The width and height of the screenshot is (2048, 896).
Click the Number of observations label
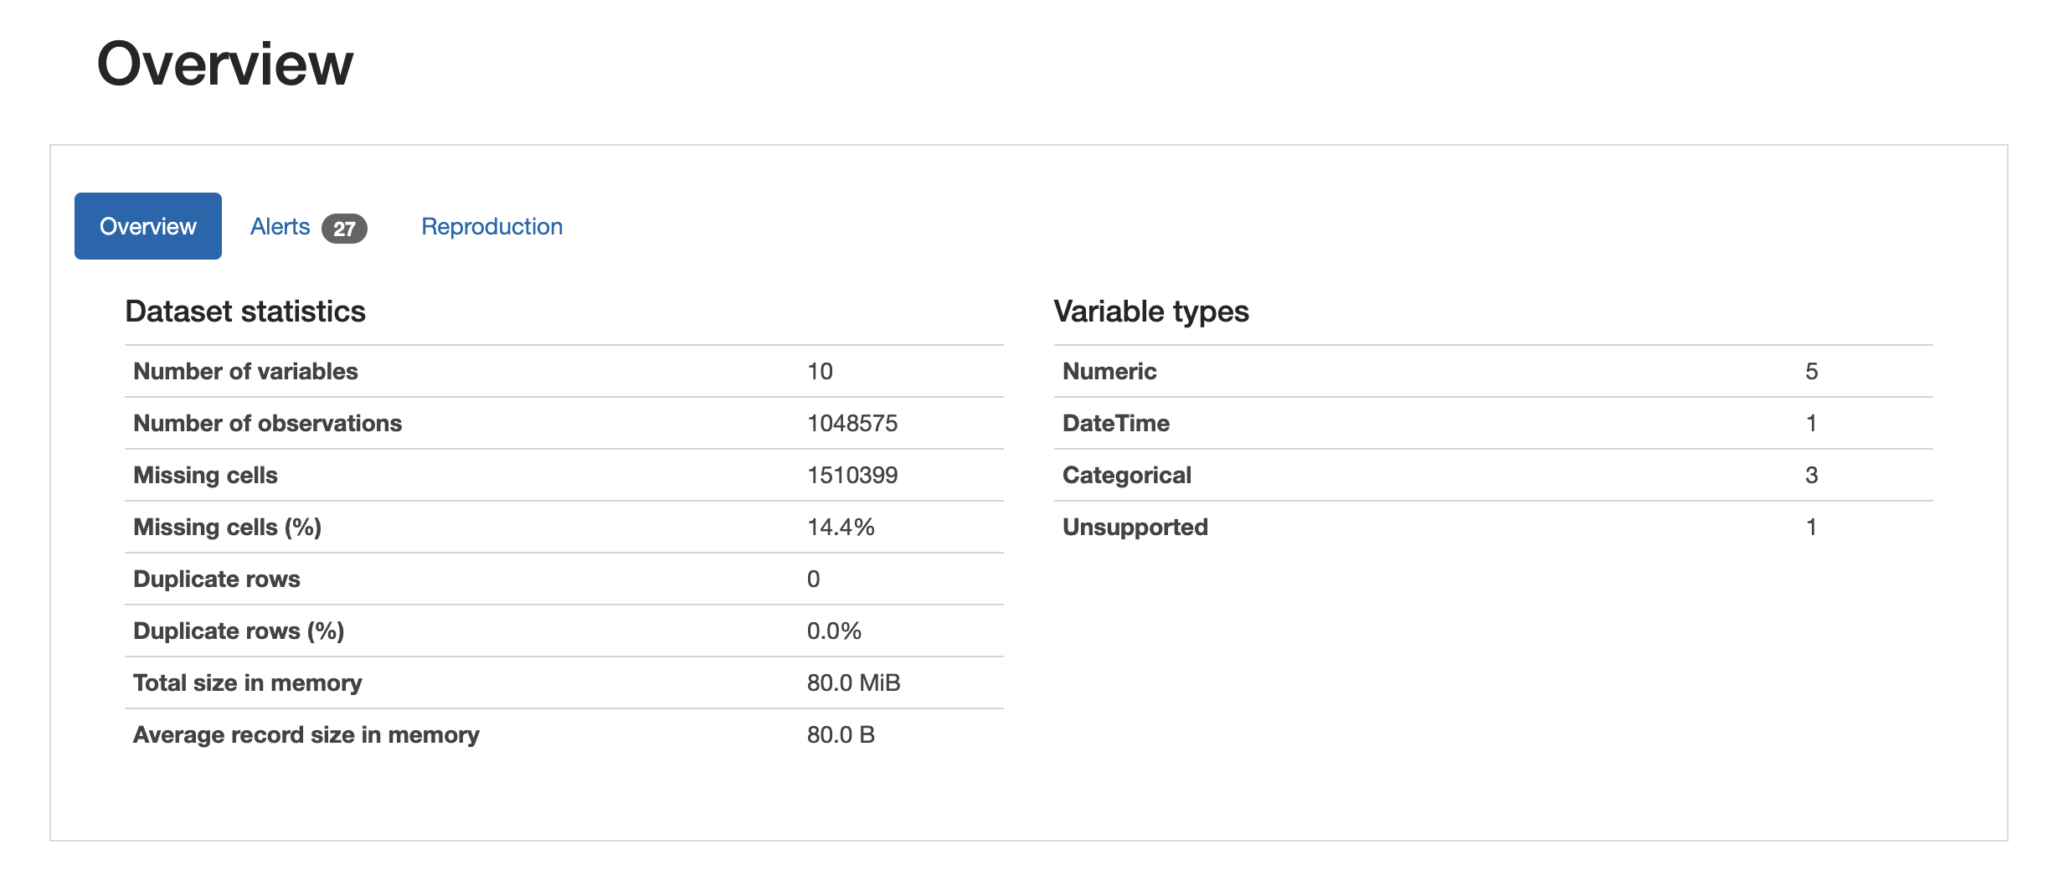[267, 424]
